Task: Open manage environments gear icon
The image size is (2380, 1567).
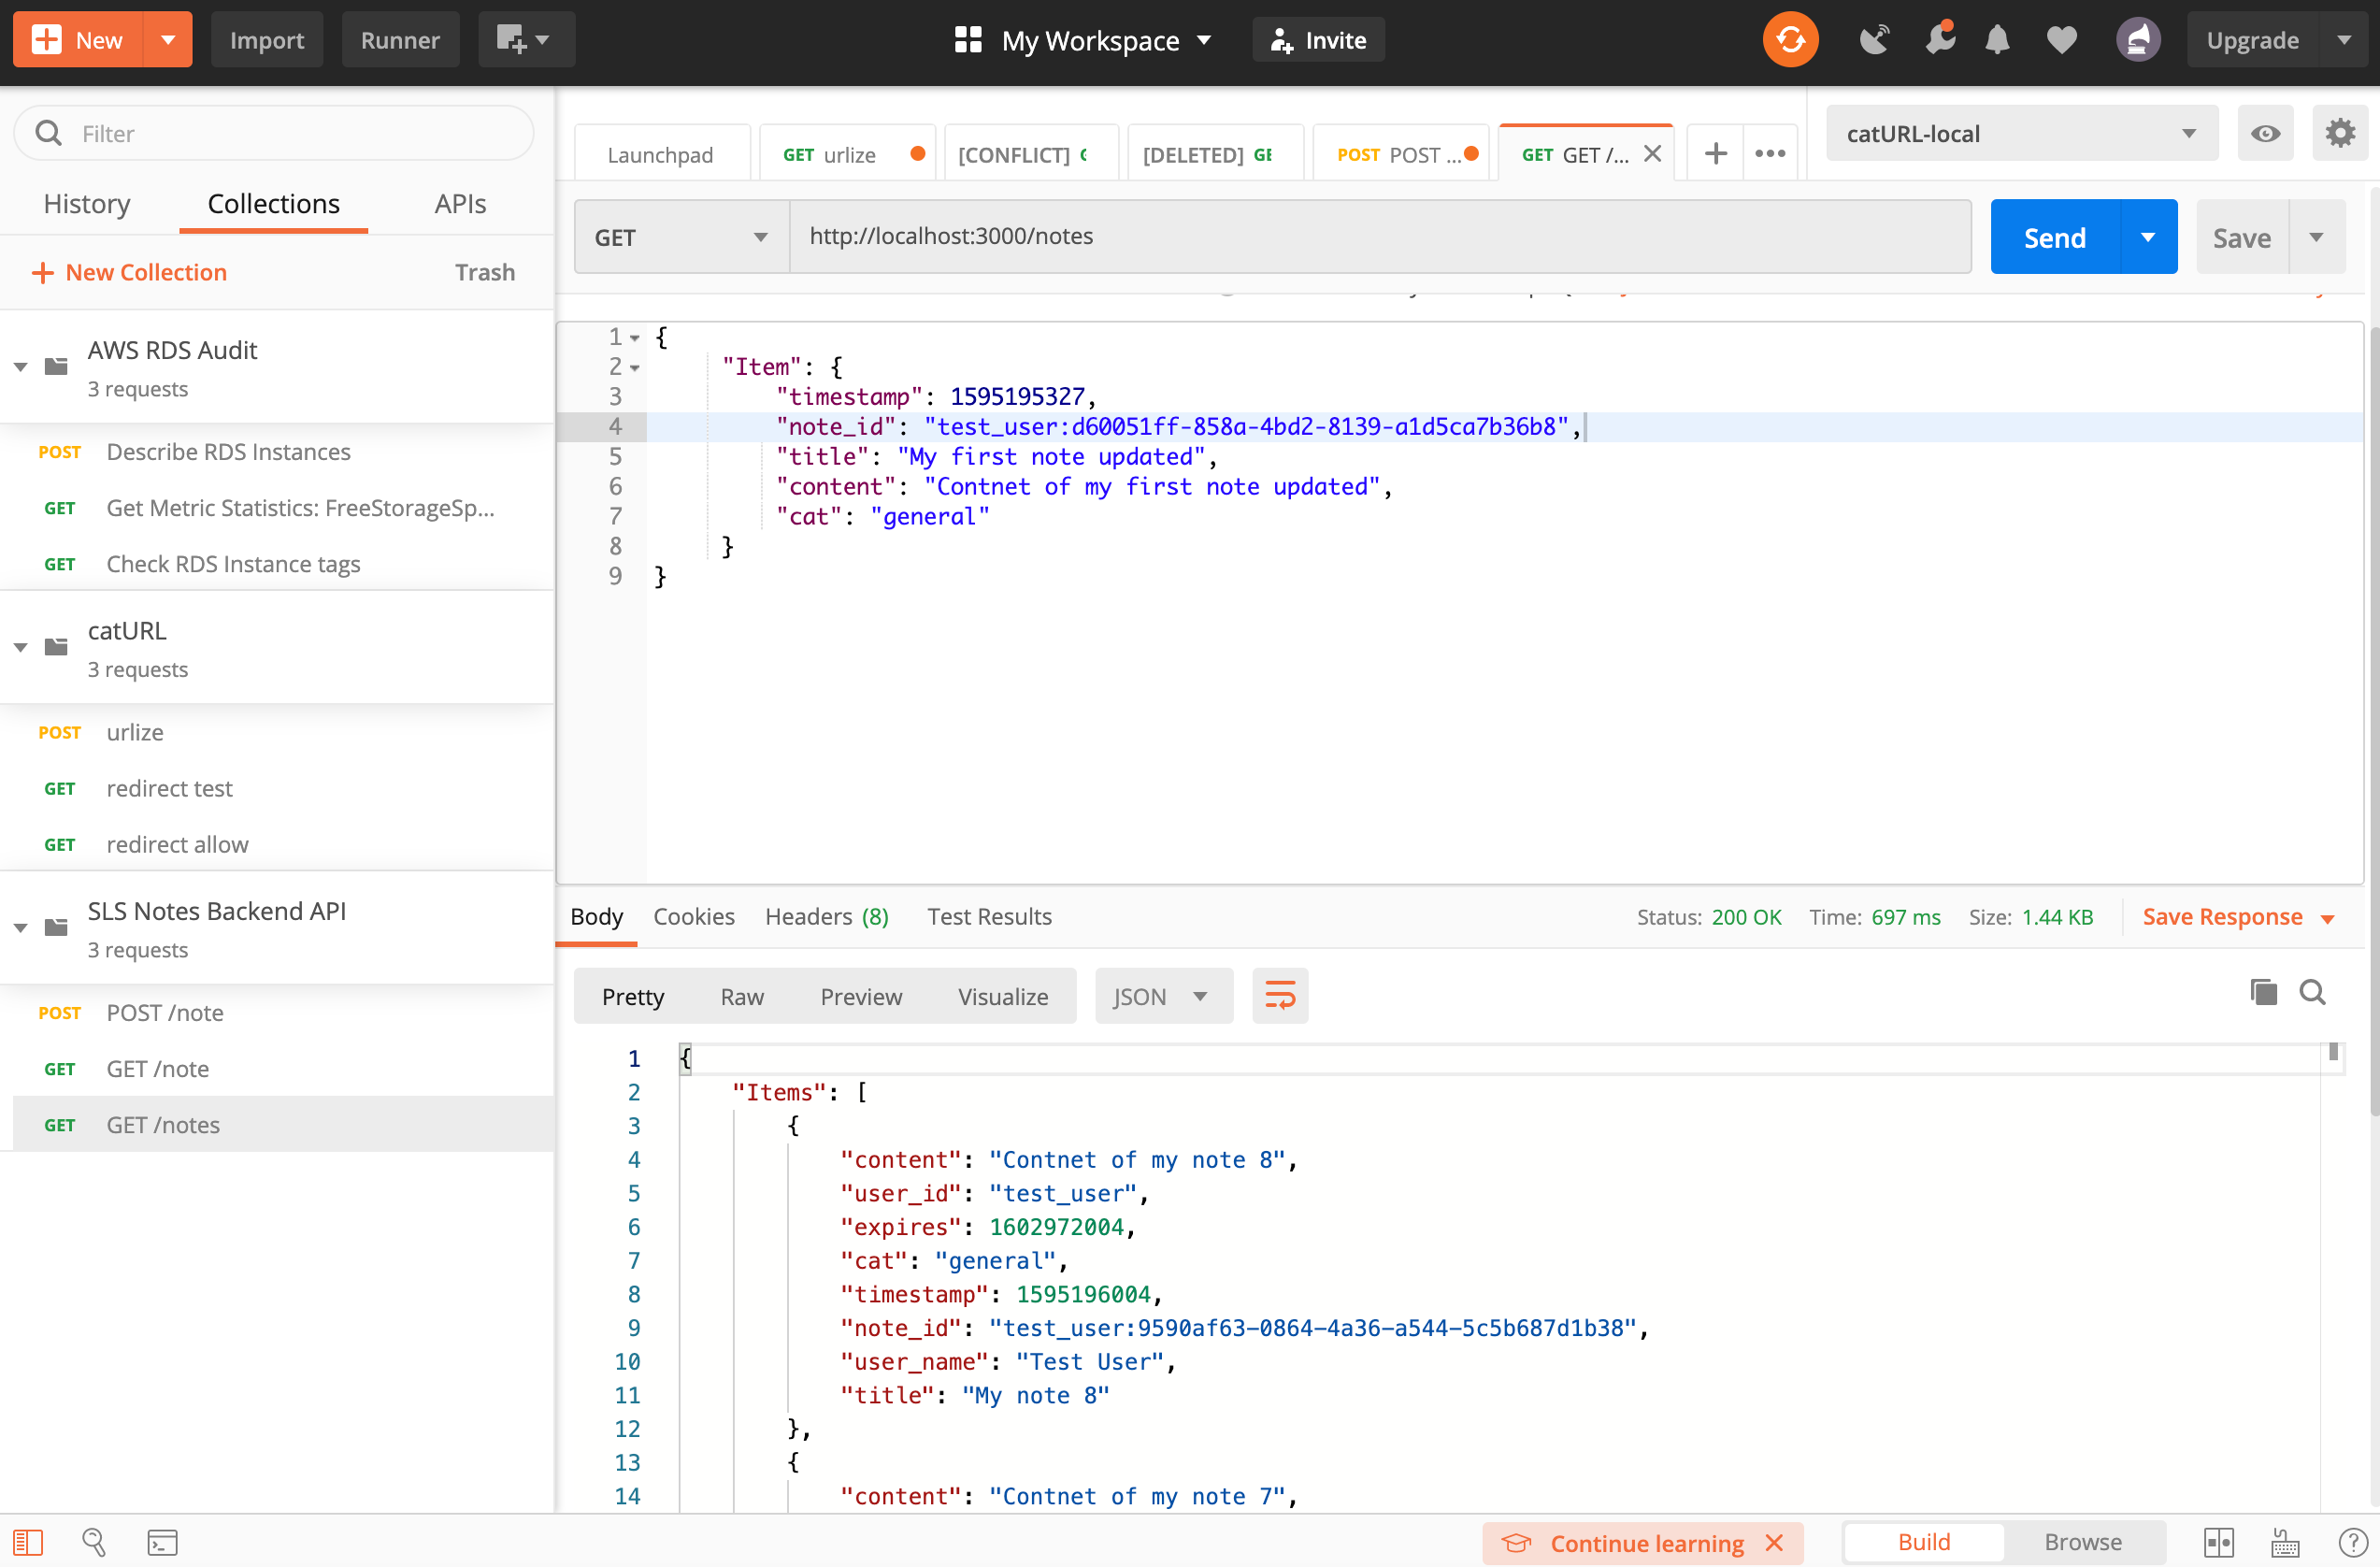Action: click(2339, 133)
